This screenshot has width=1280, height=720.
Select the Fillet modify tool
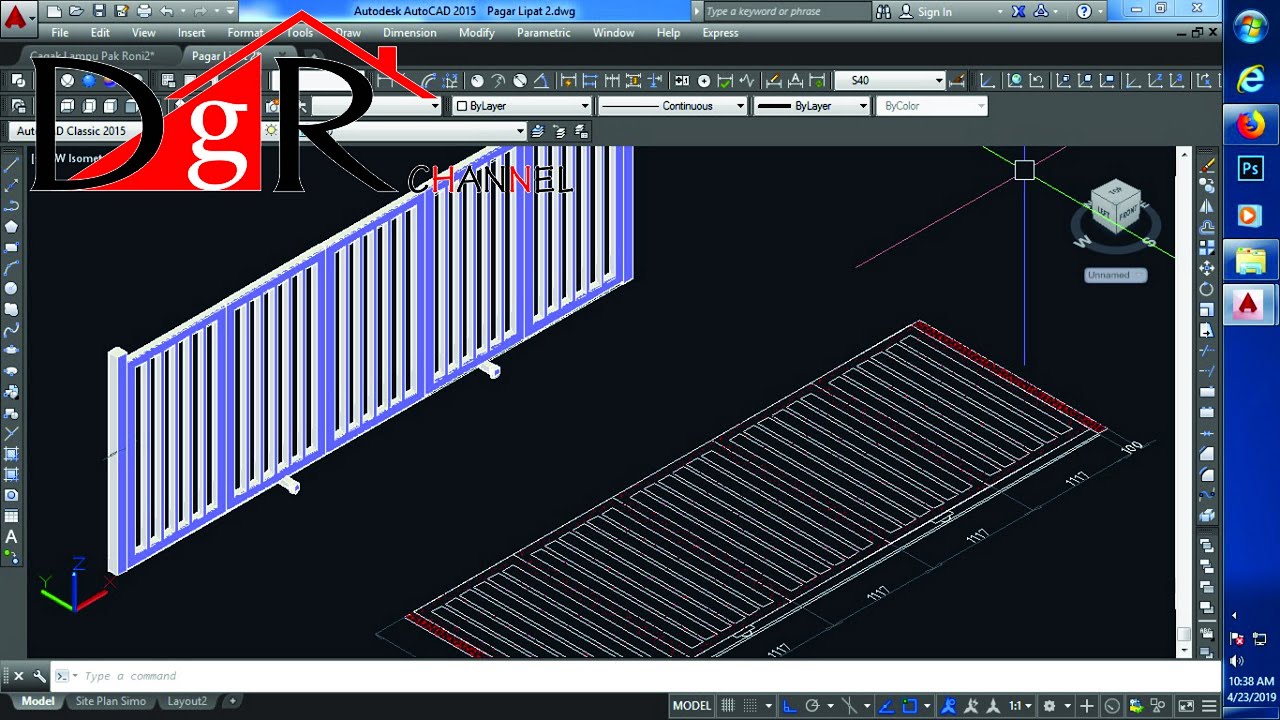(1207, 474)
